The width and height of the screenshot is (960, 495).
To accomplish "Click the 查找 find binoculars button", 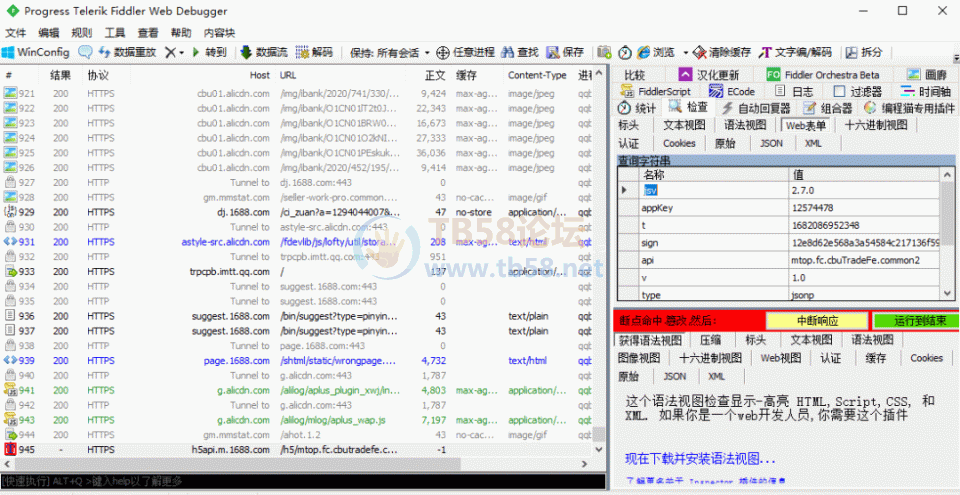I will click(519, 52).
